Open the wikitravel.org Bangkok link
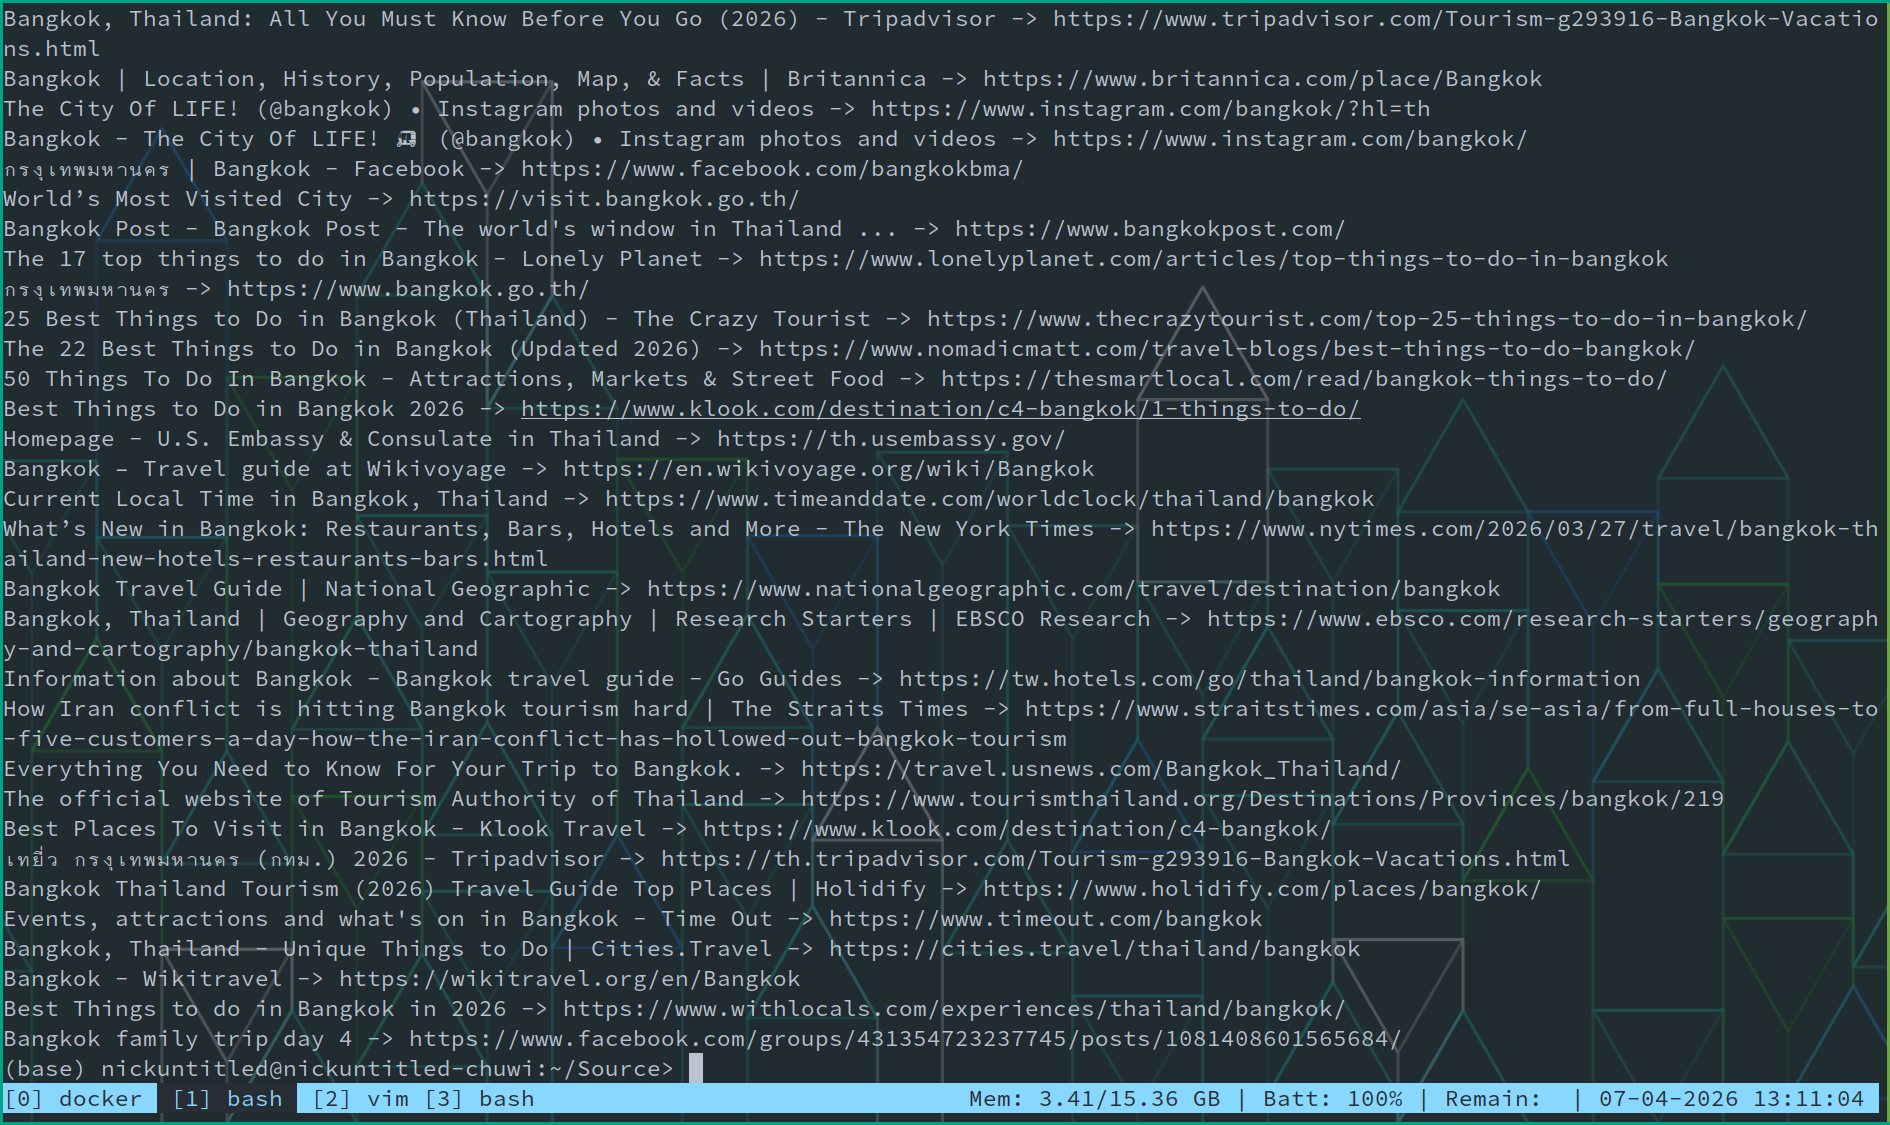Screen dimensions: 1890x1125 569,979
